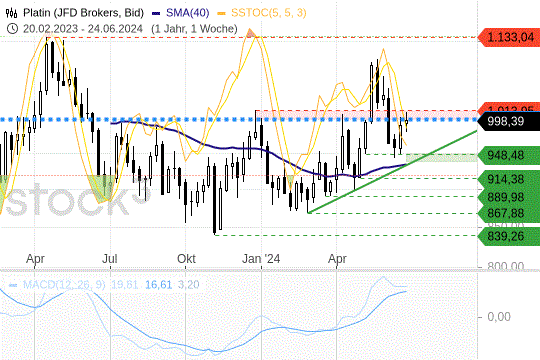The image size is (540, 360).
Task: Select the SMA(40) indicator label
Action: [187, 13]
